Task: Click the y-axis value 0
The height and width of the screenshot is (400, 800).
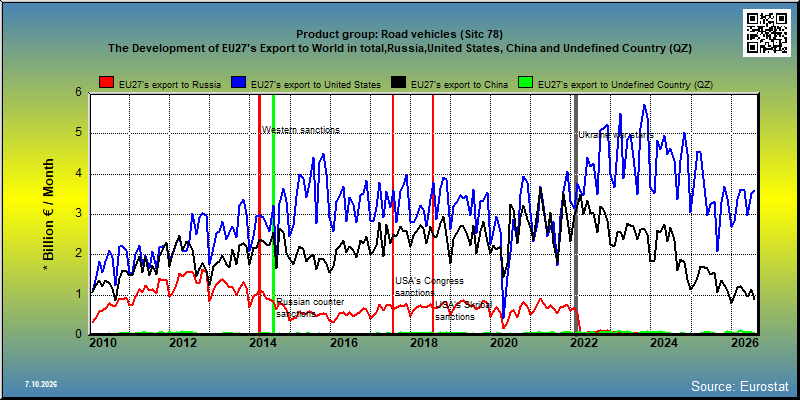Action: [79, 334]
